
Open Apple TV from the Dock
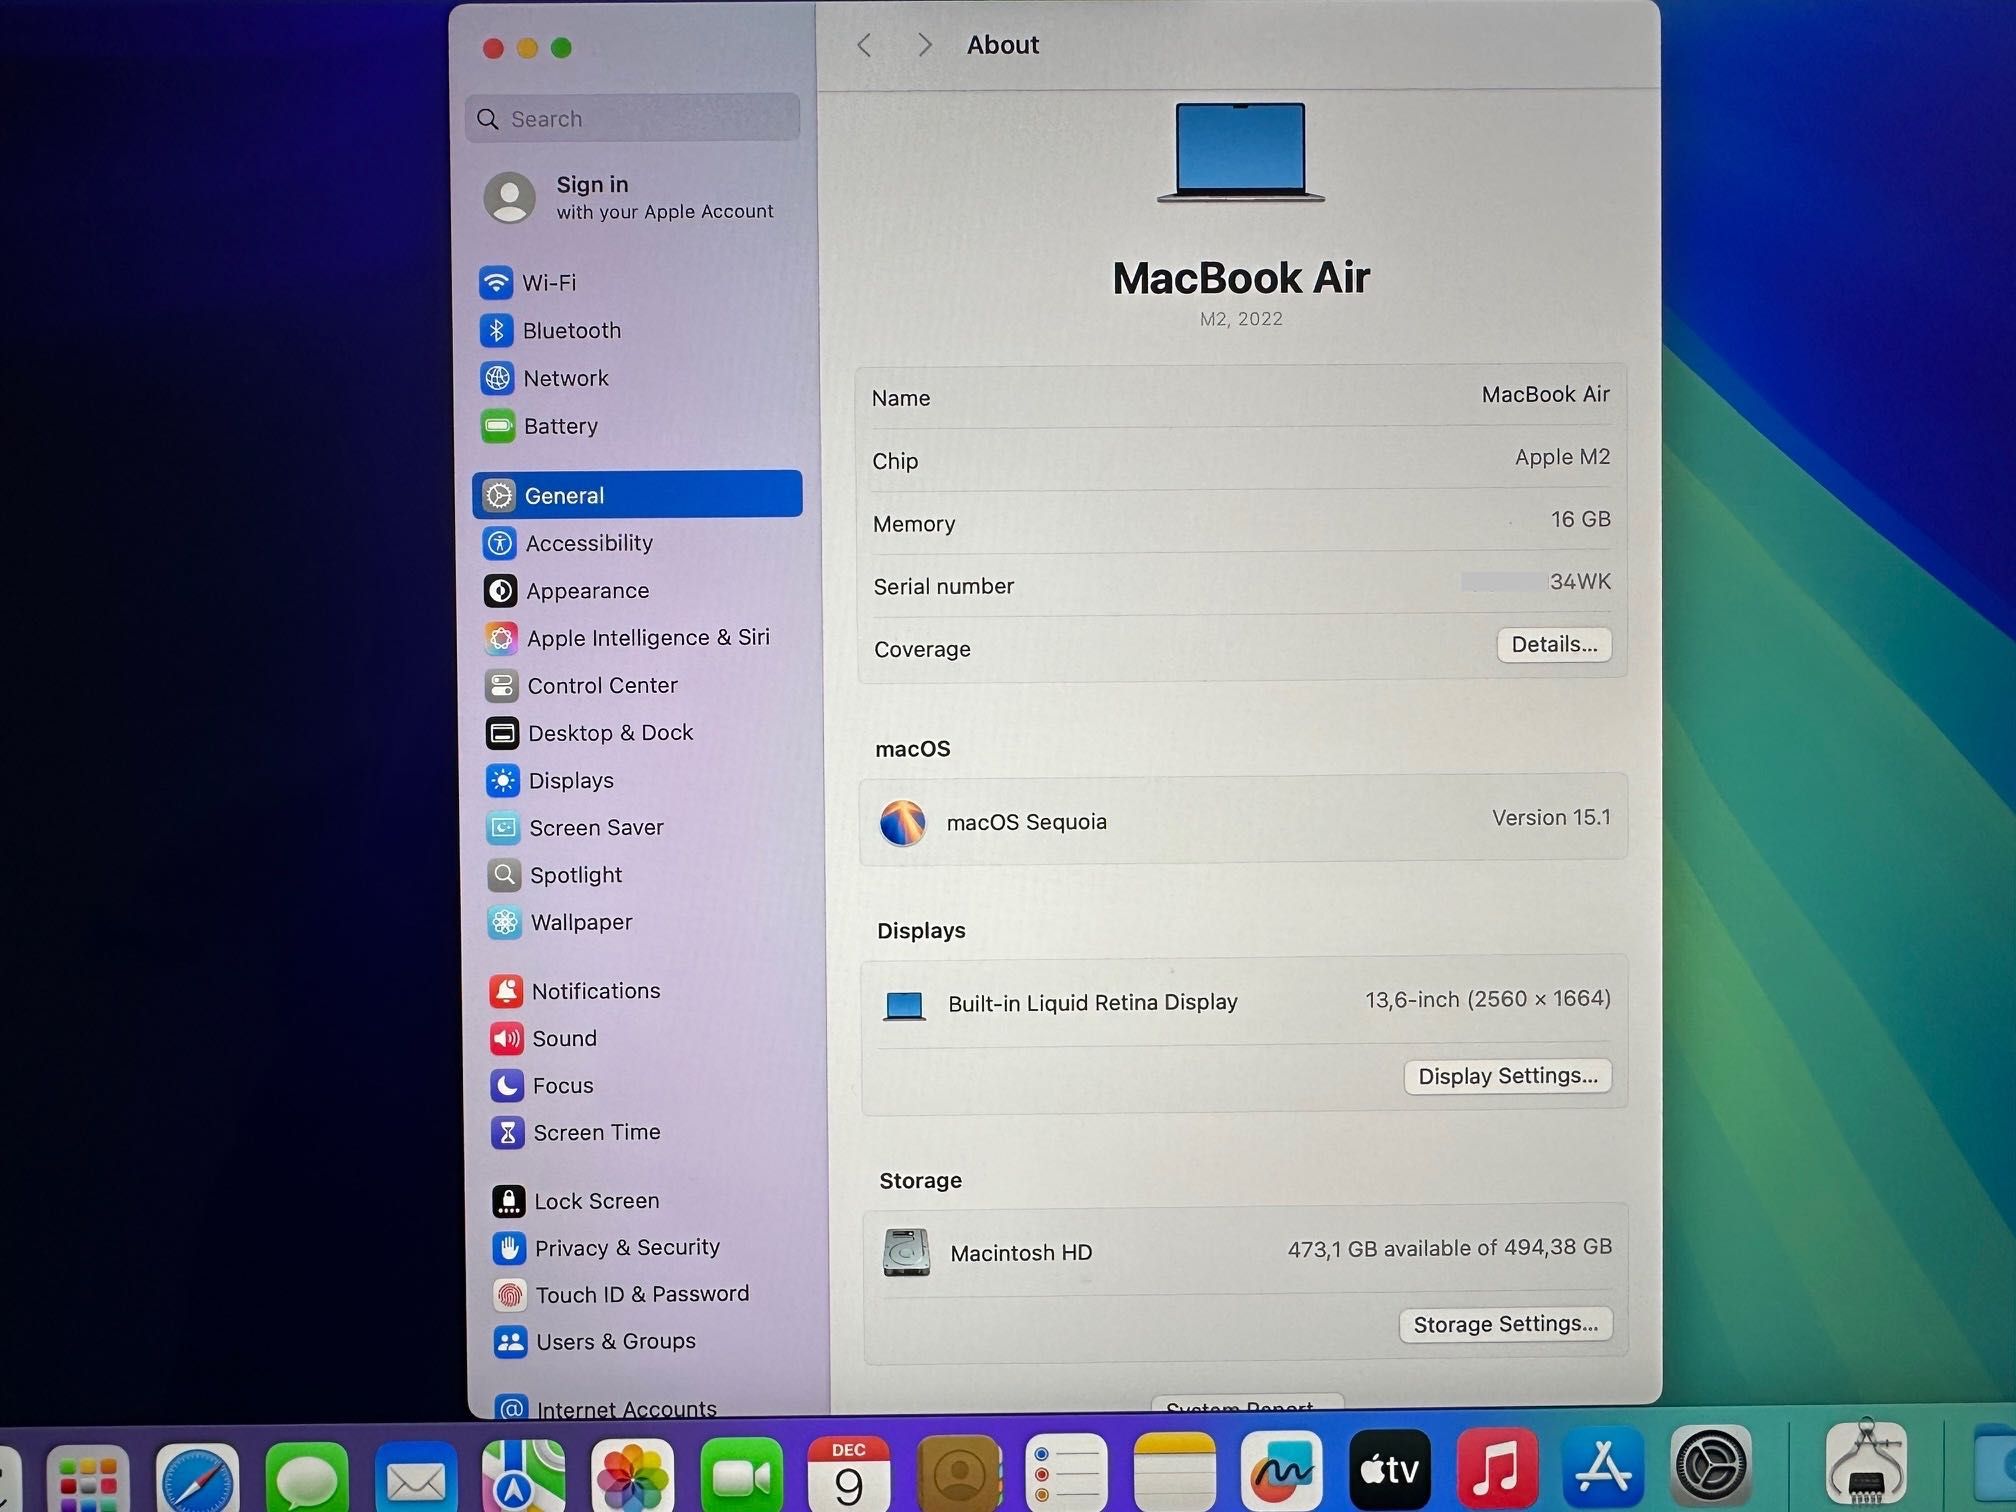1390,1469
